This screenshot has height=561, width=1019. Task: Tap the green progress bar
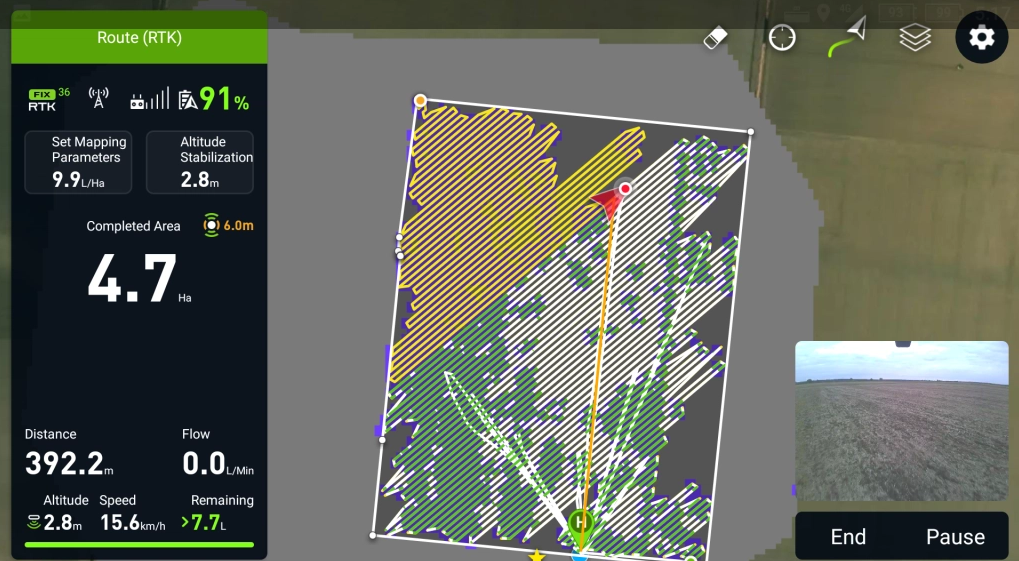139,545
